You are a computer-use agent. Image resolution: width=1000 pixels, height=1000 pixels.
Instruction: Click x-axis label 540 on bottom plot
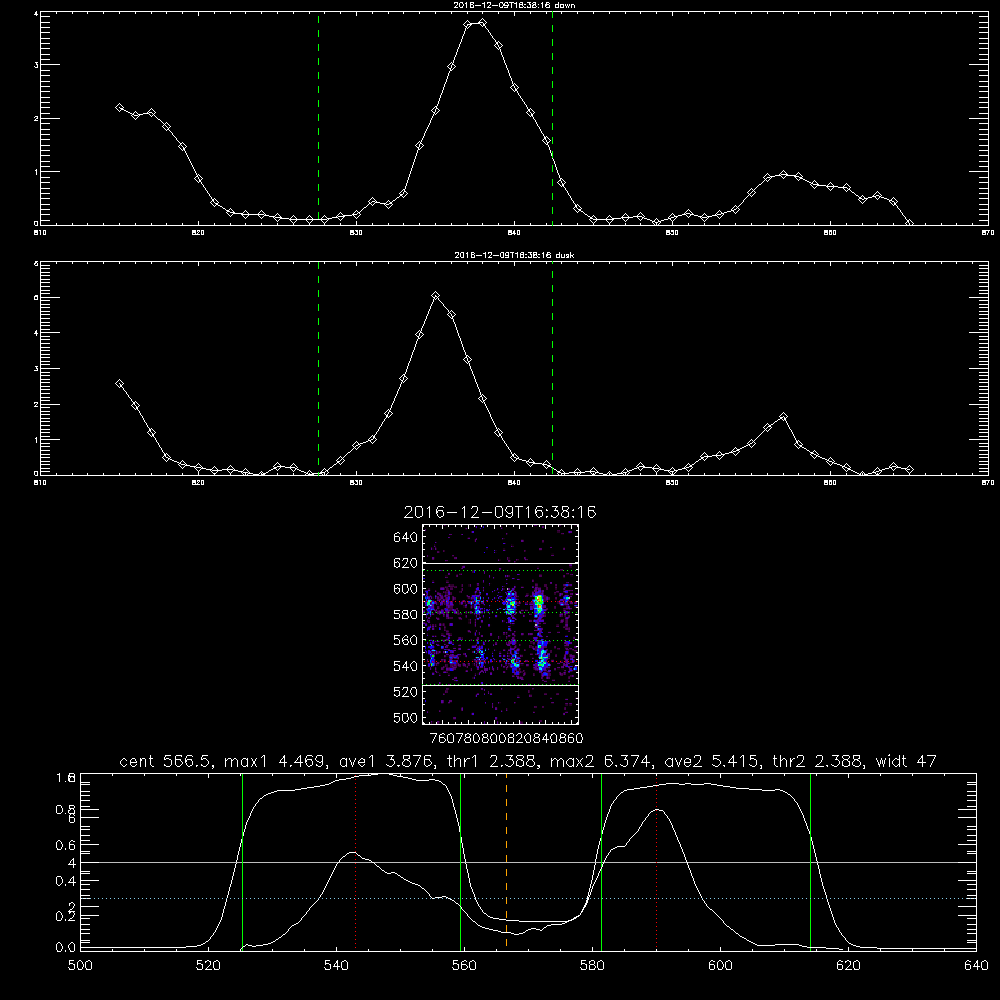pyautogui.click(x=336, y=965)
